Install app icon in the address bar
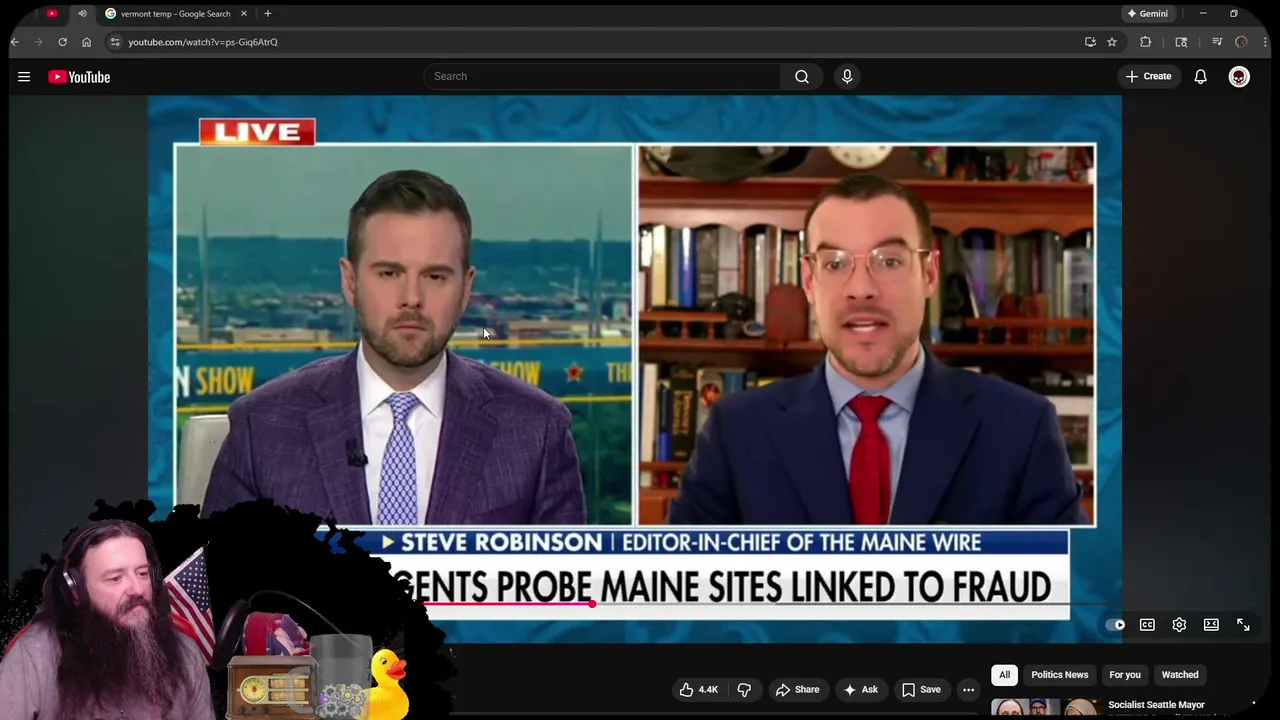Image resolution: width=1280 pixels, height=720 pixels. [x=1090, y=42]
